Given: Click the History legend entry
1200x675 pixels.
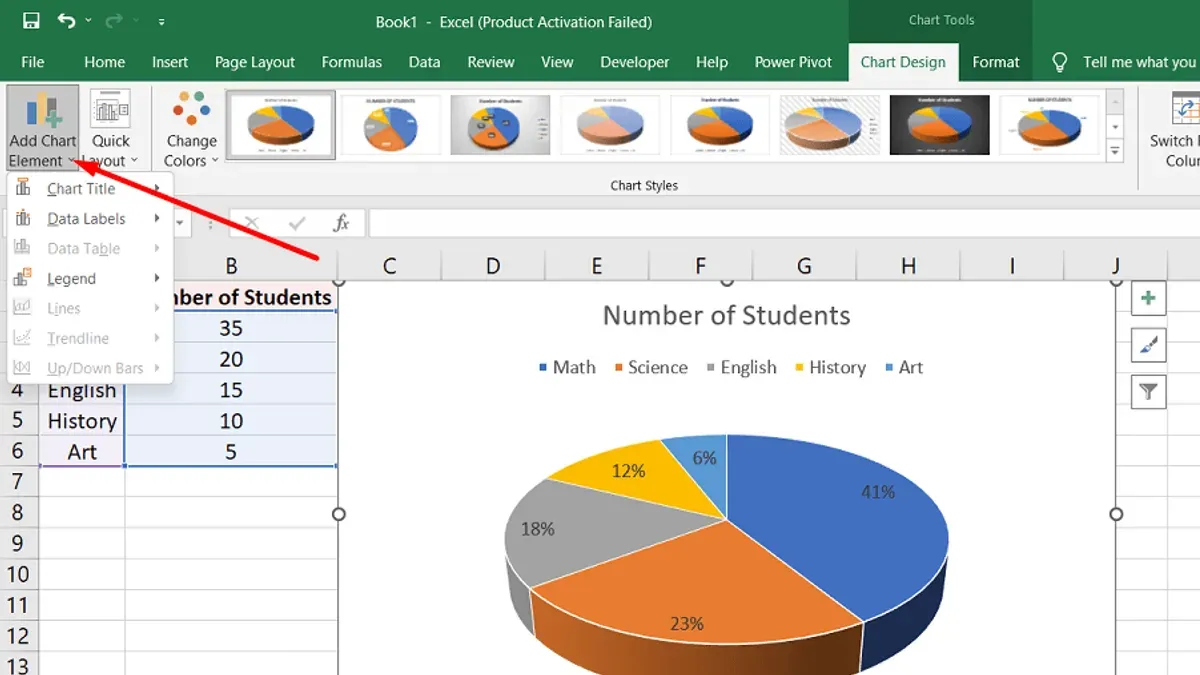Looking at the screenshot, I should [x=830, y=367].
